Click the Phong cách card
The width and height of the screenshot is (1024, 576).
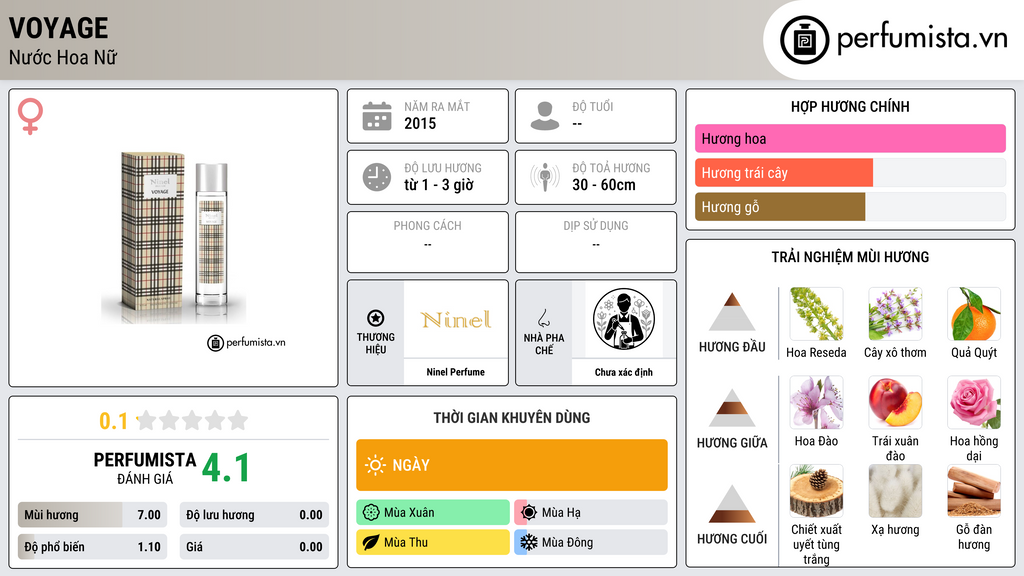[x=428, y=242]
